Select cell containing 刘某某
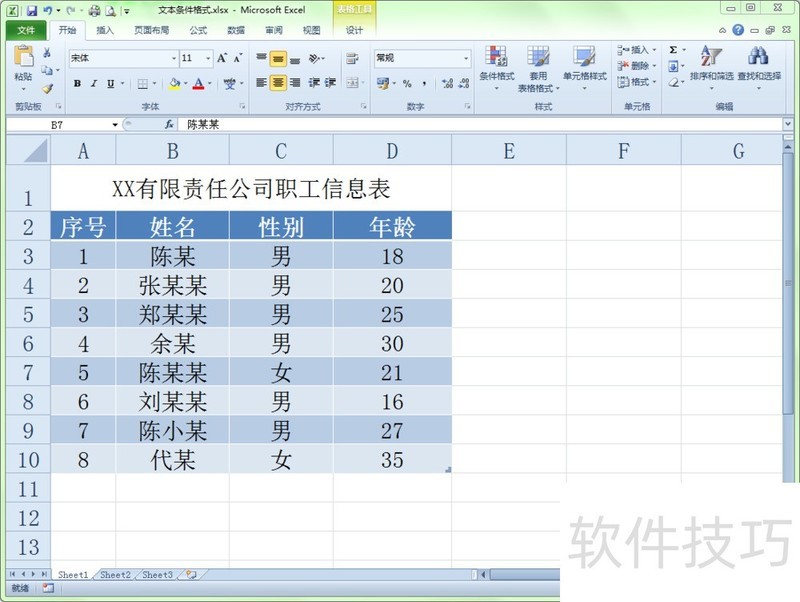The image size is (800, 602). pos(173,402)
